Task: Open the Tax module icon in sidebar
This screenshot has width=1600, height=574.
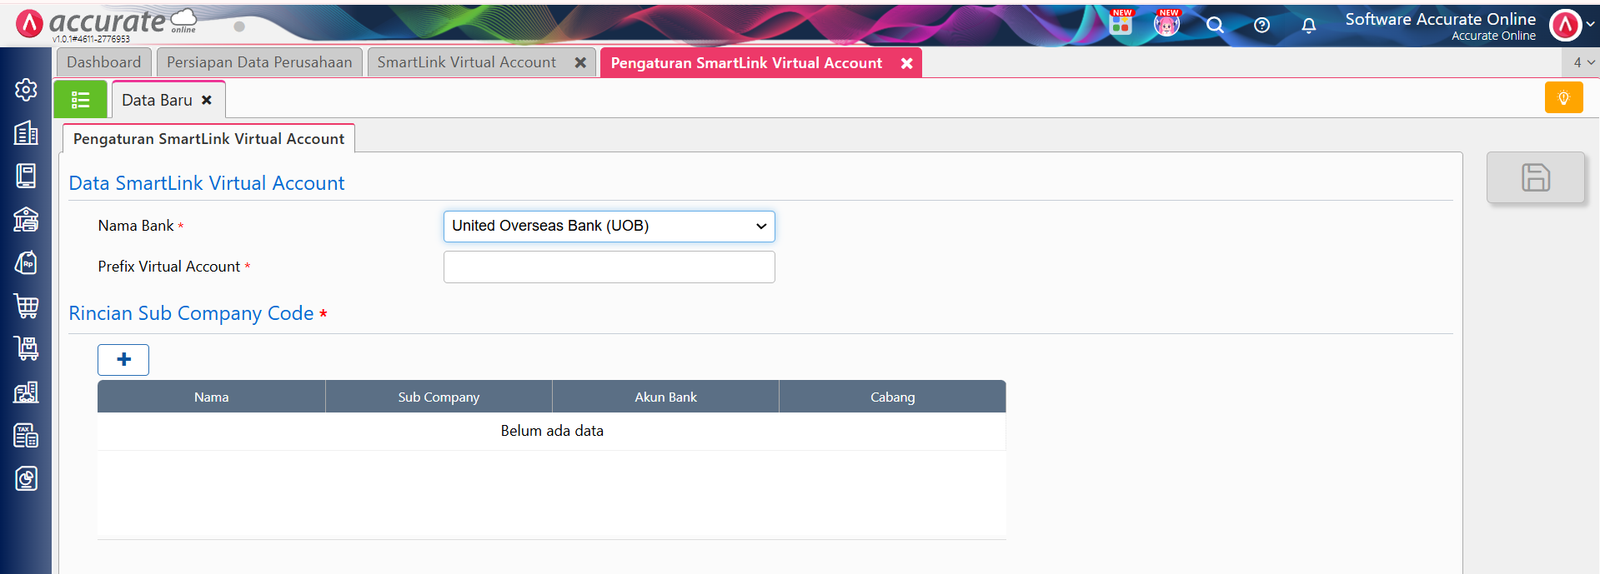Action: pos(26,435)
